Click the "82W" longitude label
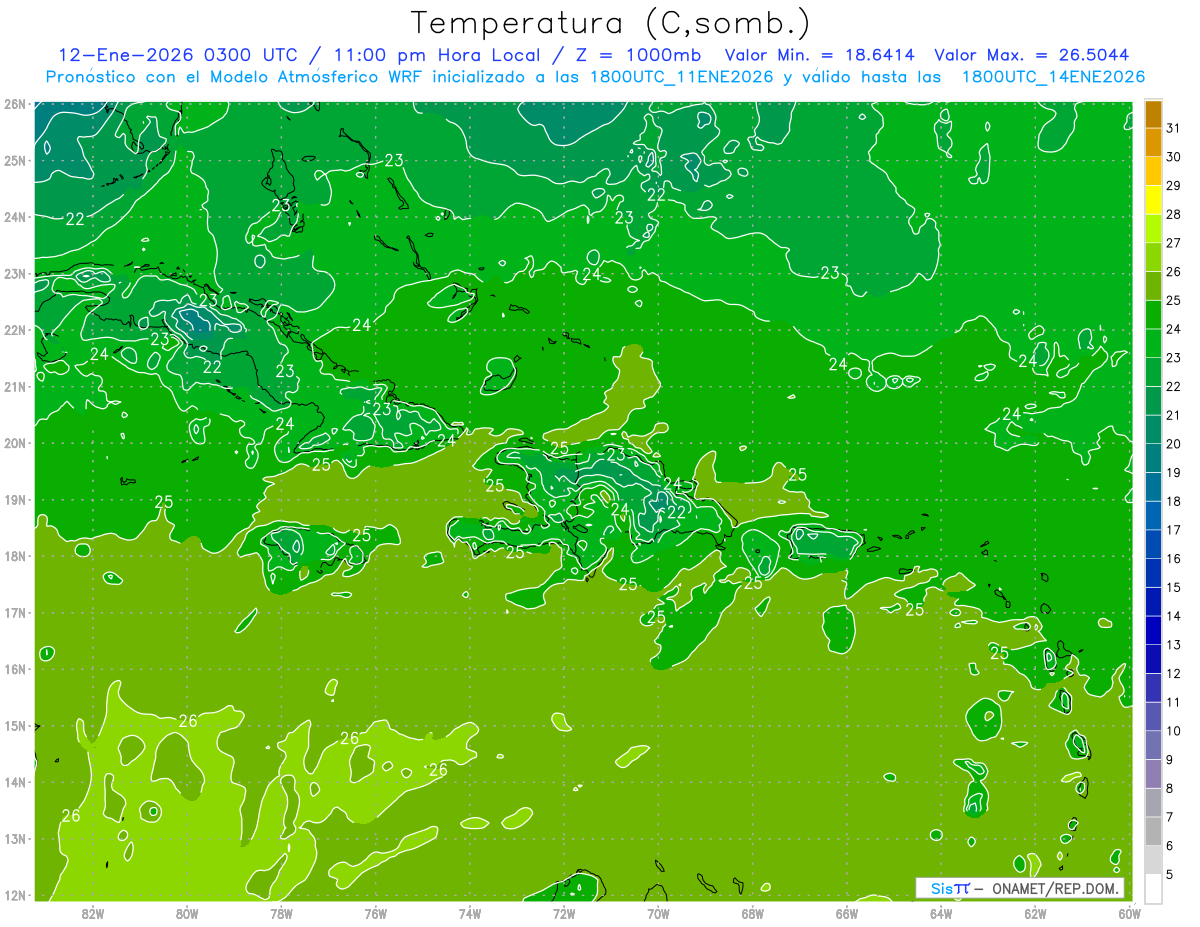 click(x=93, y=913)
